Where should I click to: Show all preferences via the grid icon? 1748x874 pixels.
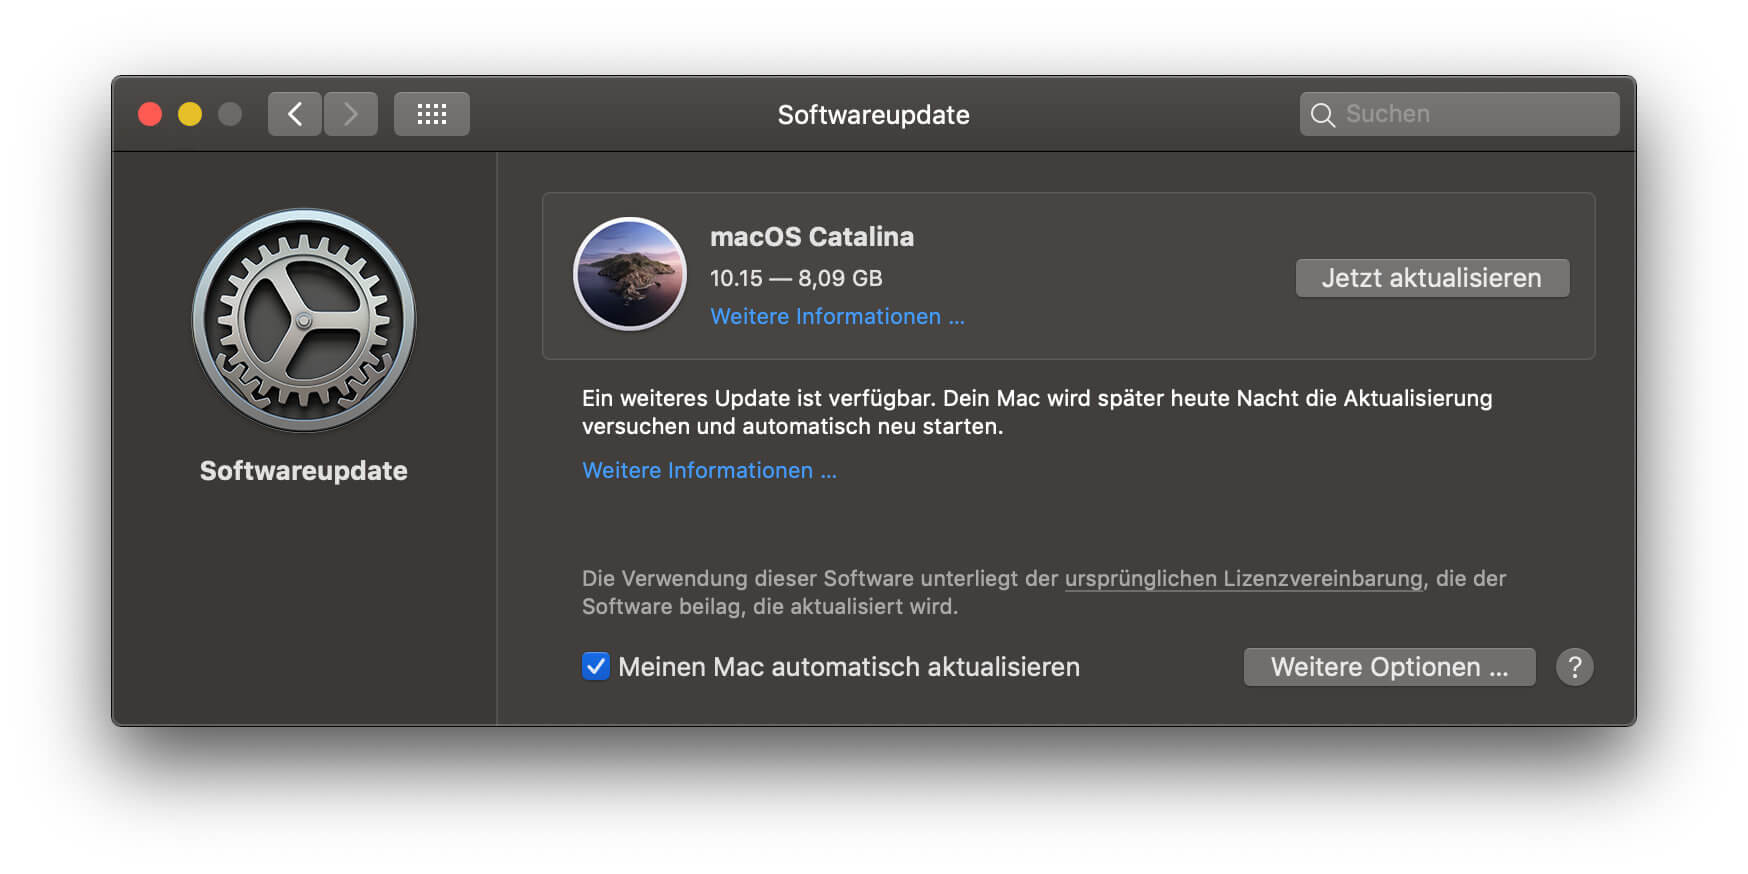[431, 114]
